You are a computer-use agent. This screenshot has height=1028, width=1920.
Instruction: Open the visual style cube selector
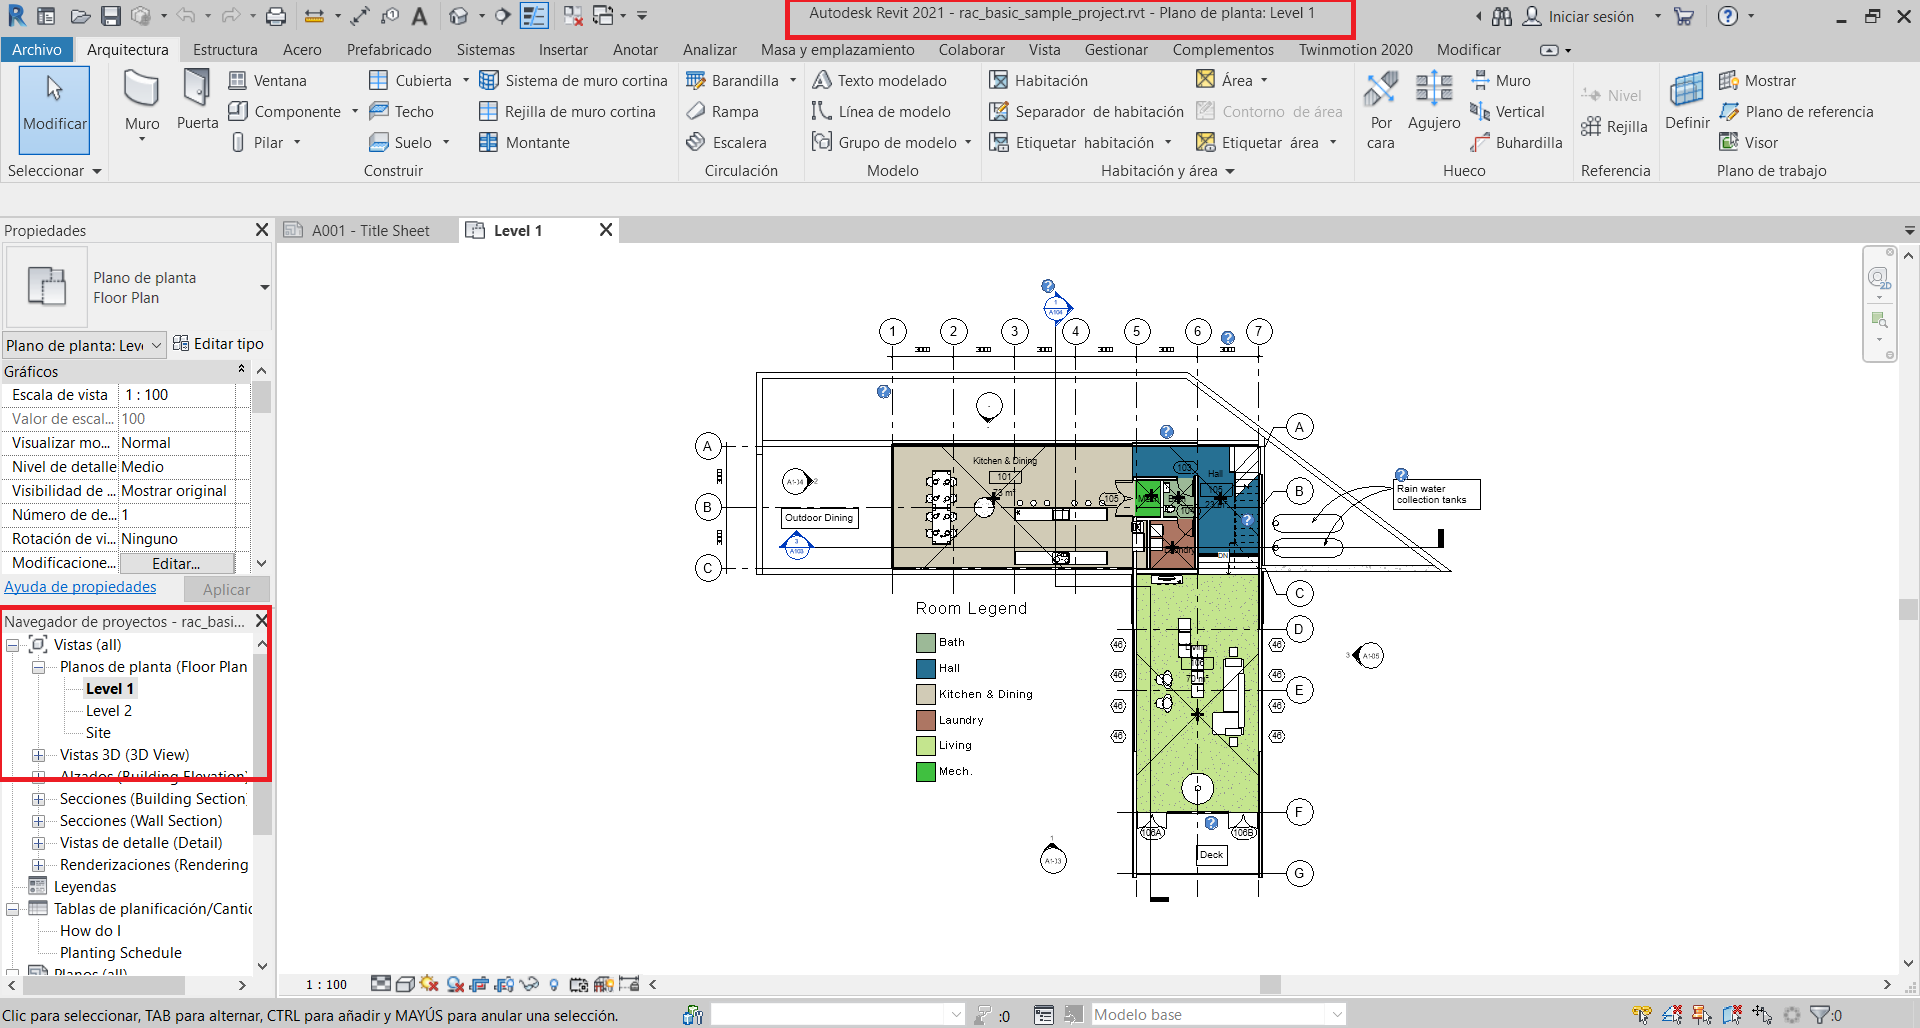click(x=405, y=984)
